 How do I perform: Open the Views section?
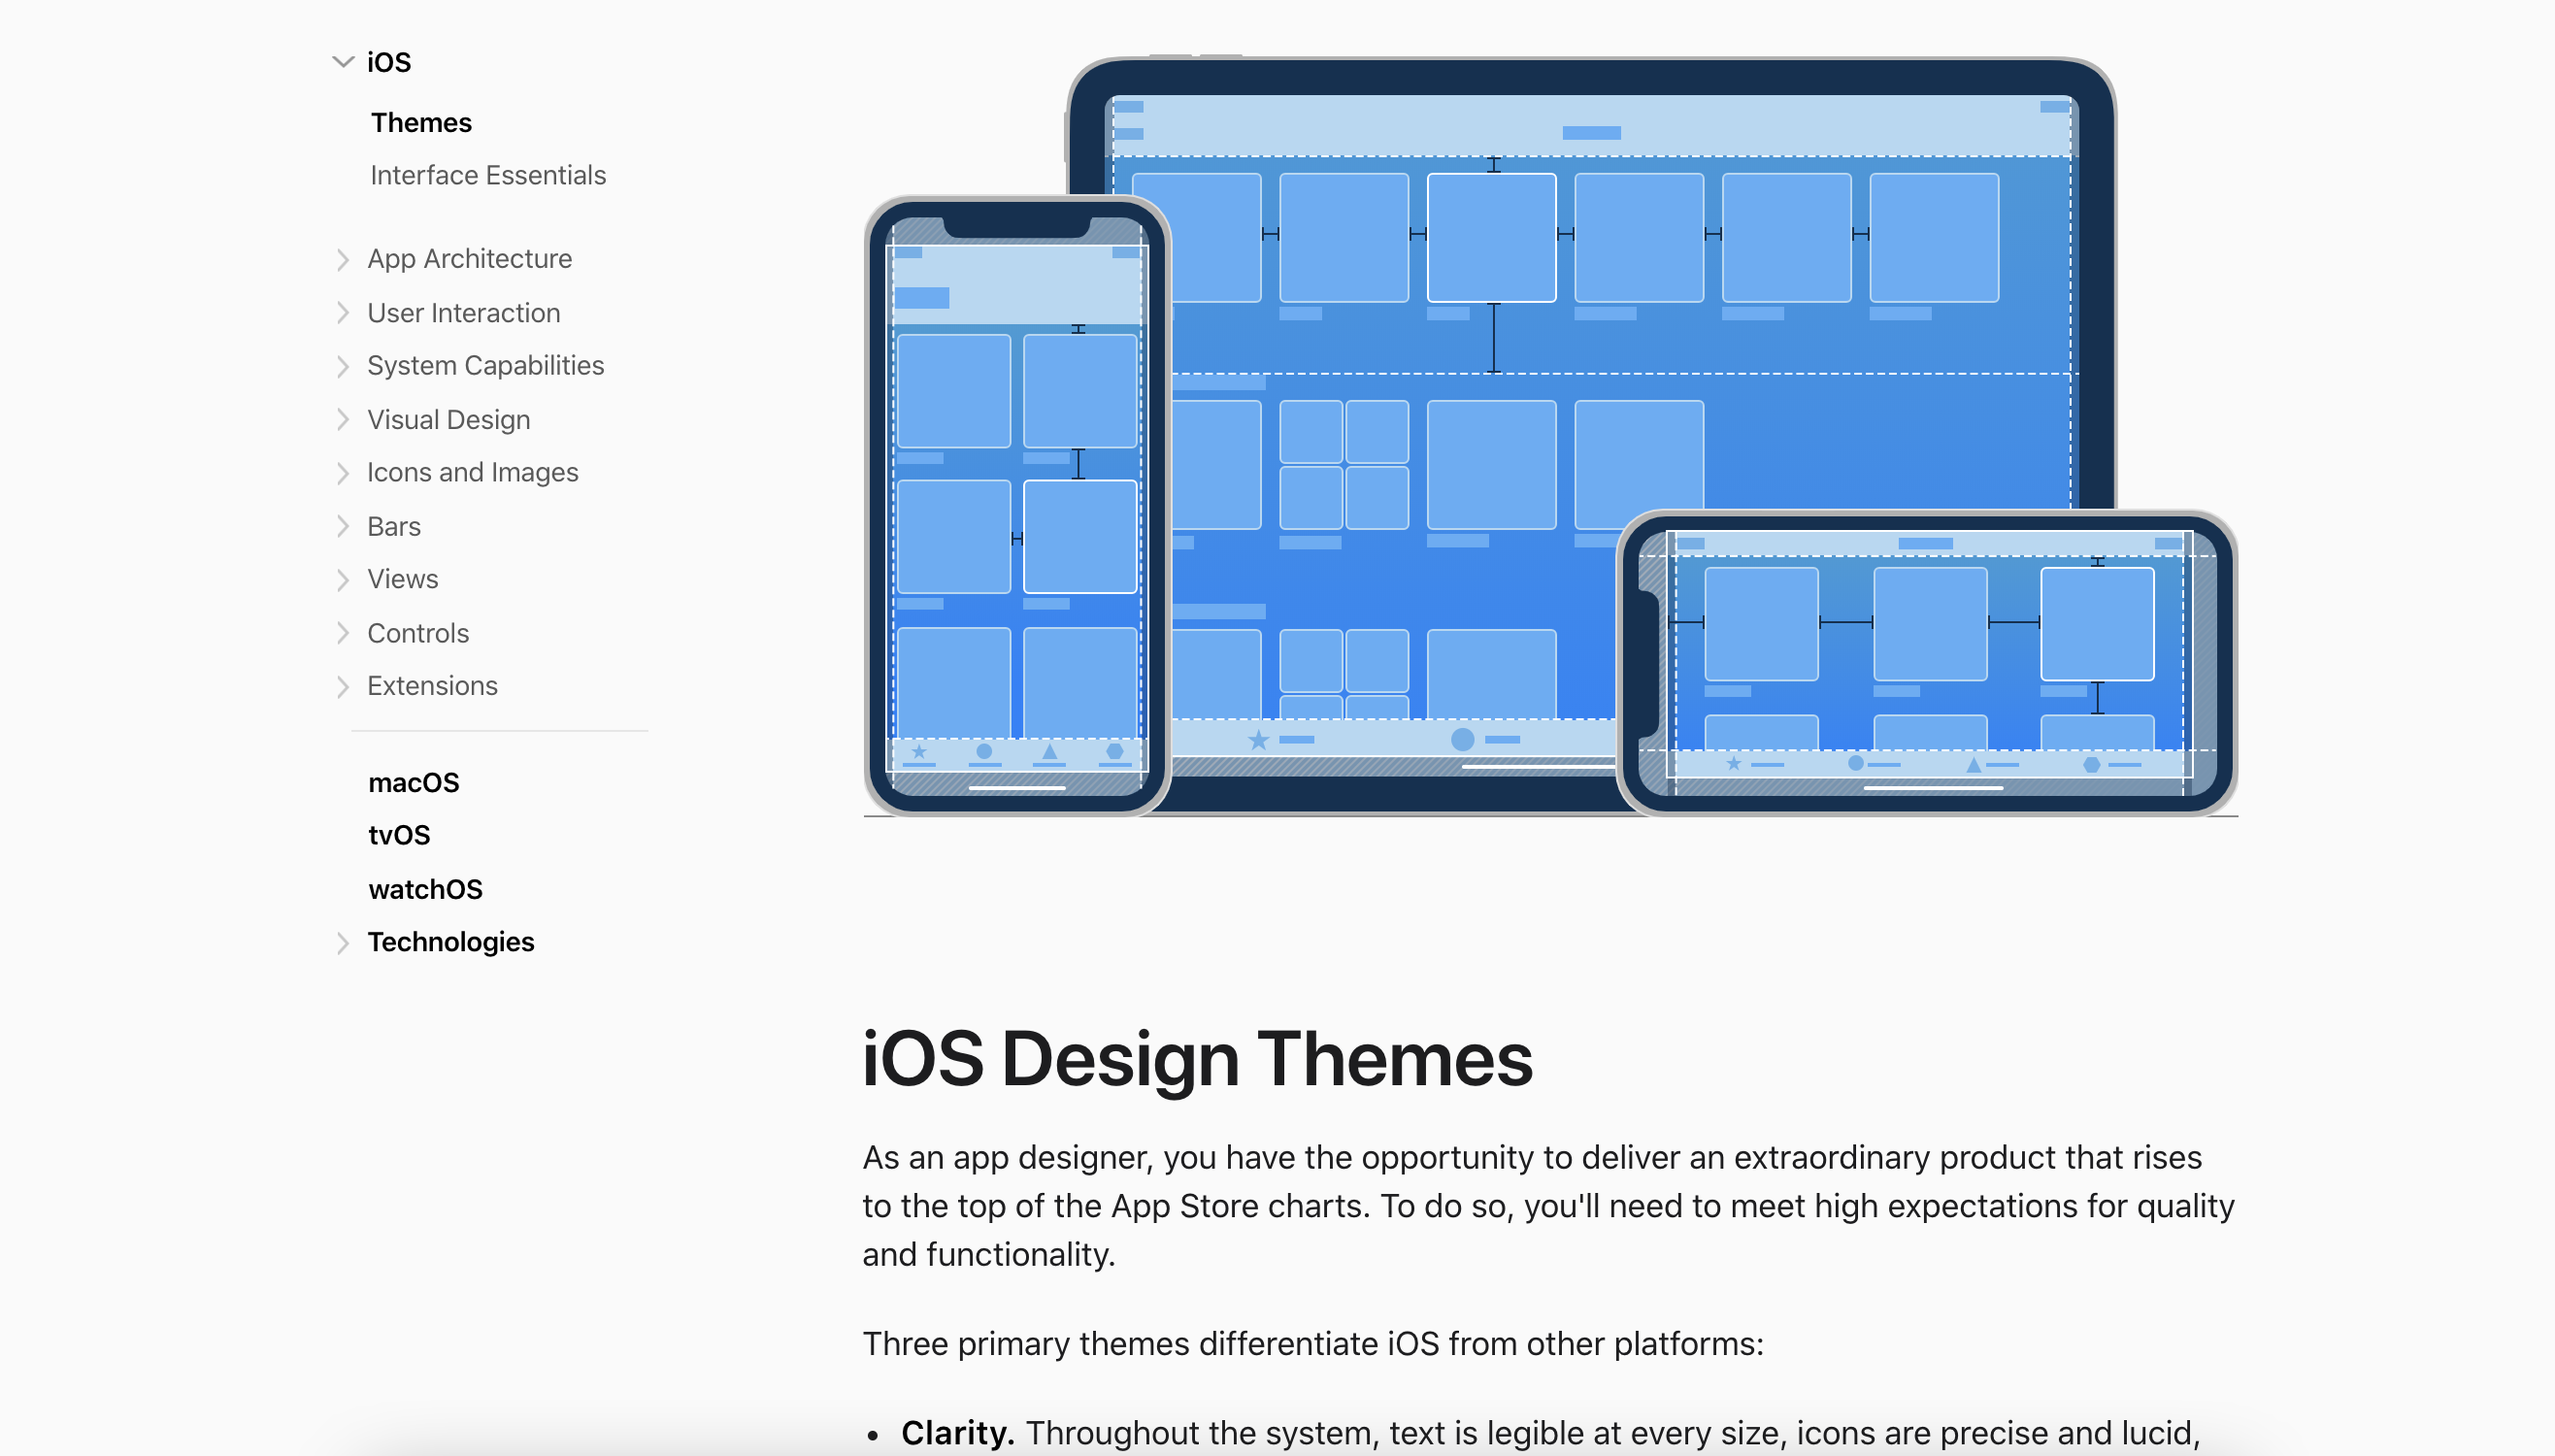tap(402, 579)
